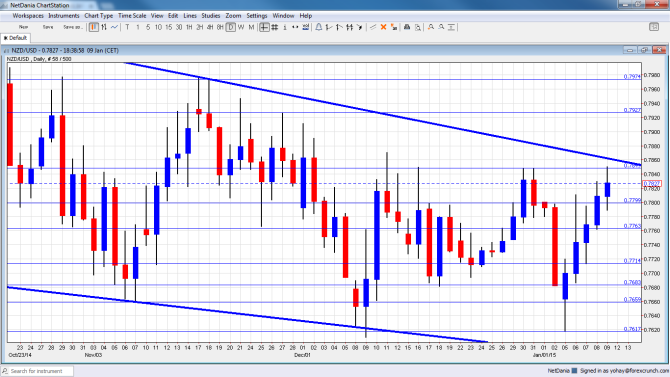Image resolution: width=670 pixels, height=377 pixels.
Task: Click the blue scale toolbar icon
Action: pos(306,27)
